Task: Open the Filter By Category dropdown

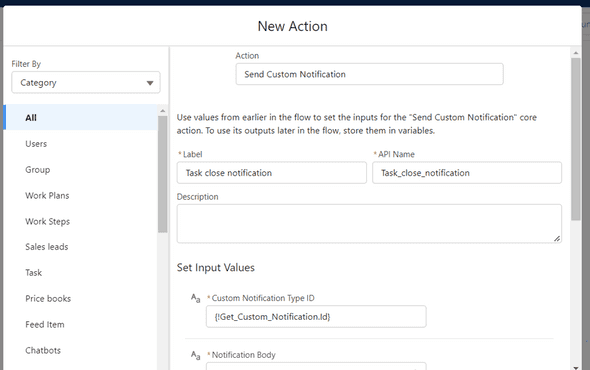Action: point(86,82)
